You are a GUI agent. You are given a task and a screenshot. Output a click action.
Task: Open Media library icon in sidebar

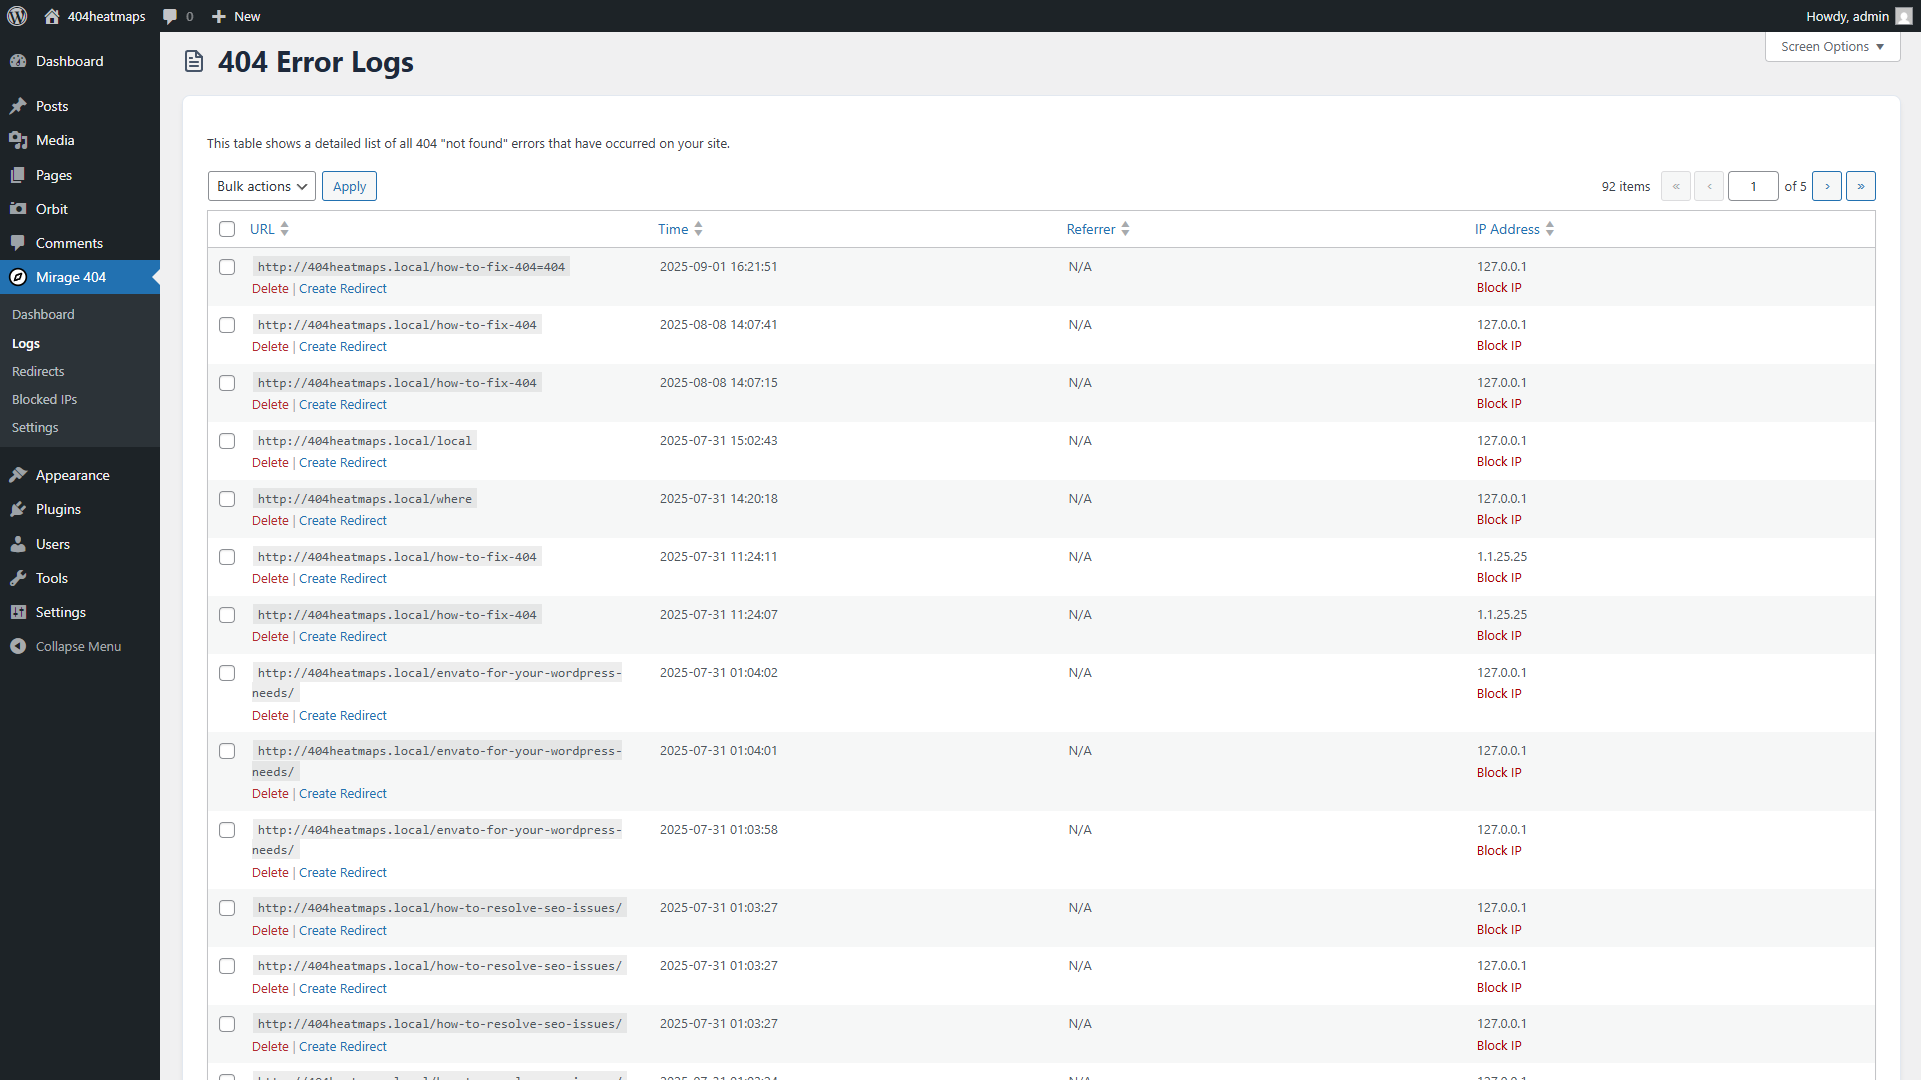[18, 140]
